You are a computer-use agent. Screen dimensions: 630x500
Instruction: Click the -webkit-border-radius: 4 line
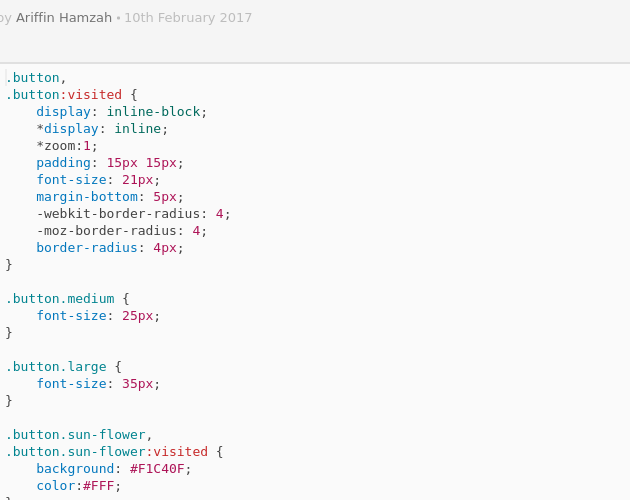point(133,213)
